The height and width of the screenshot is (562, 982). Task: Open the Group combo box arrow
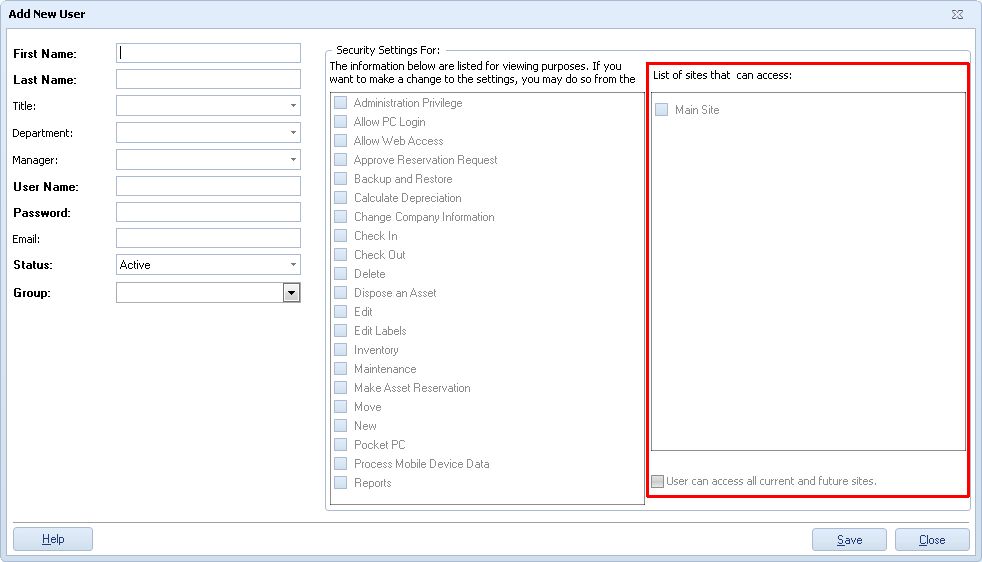pyautogui.click(x=291, y=293)
